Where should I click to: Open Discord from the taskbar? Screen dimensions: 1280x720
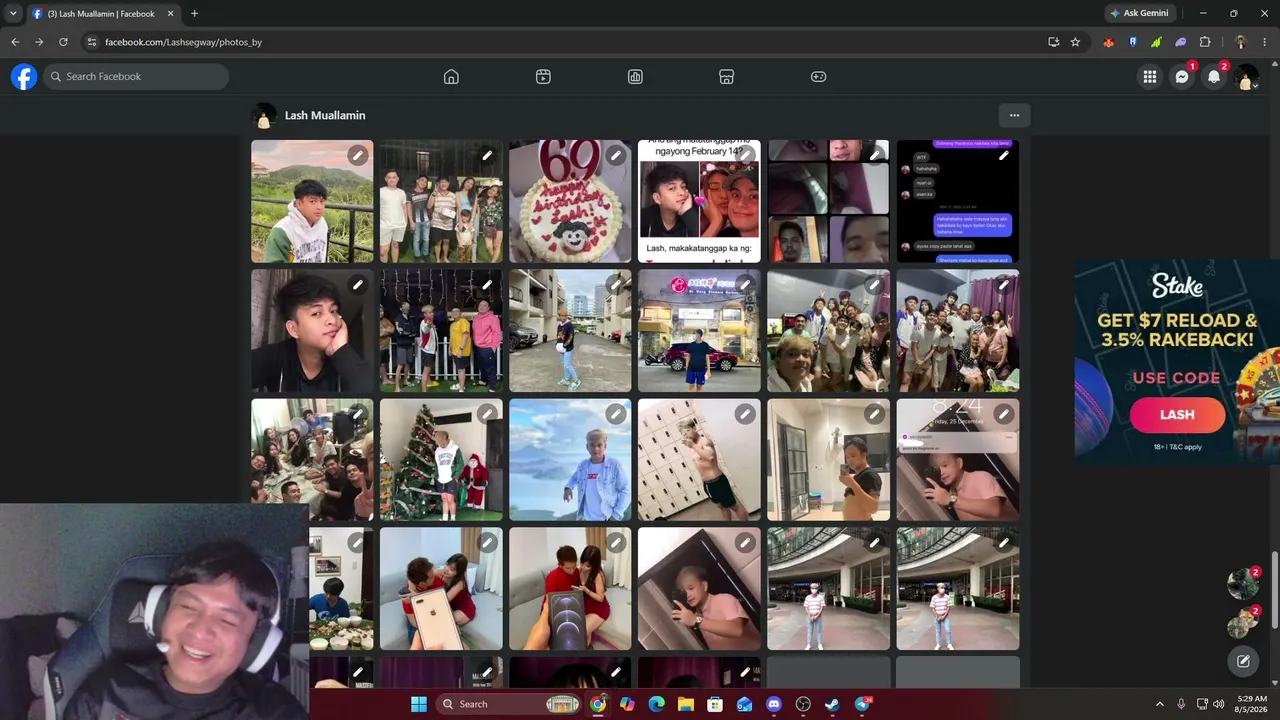pos(774,704)
